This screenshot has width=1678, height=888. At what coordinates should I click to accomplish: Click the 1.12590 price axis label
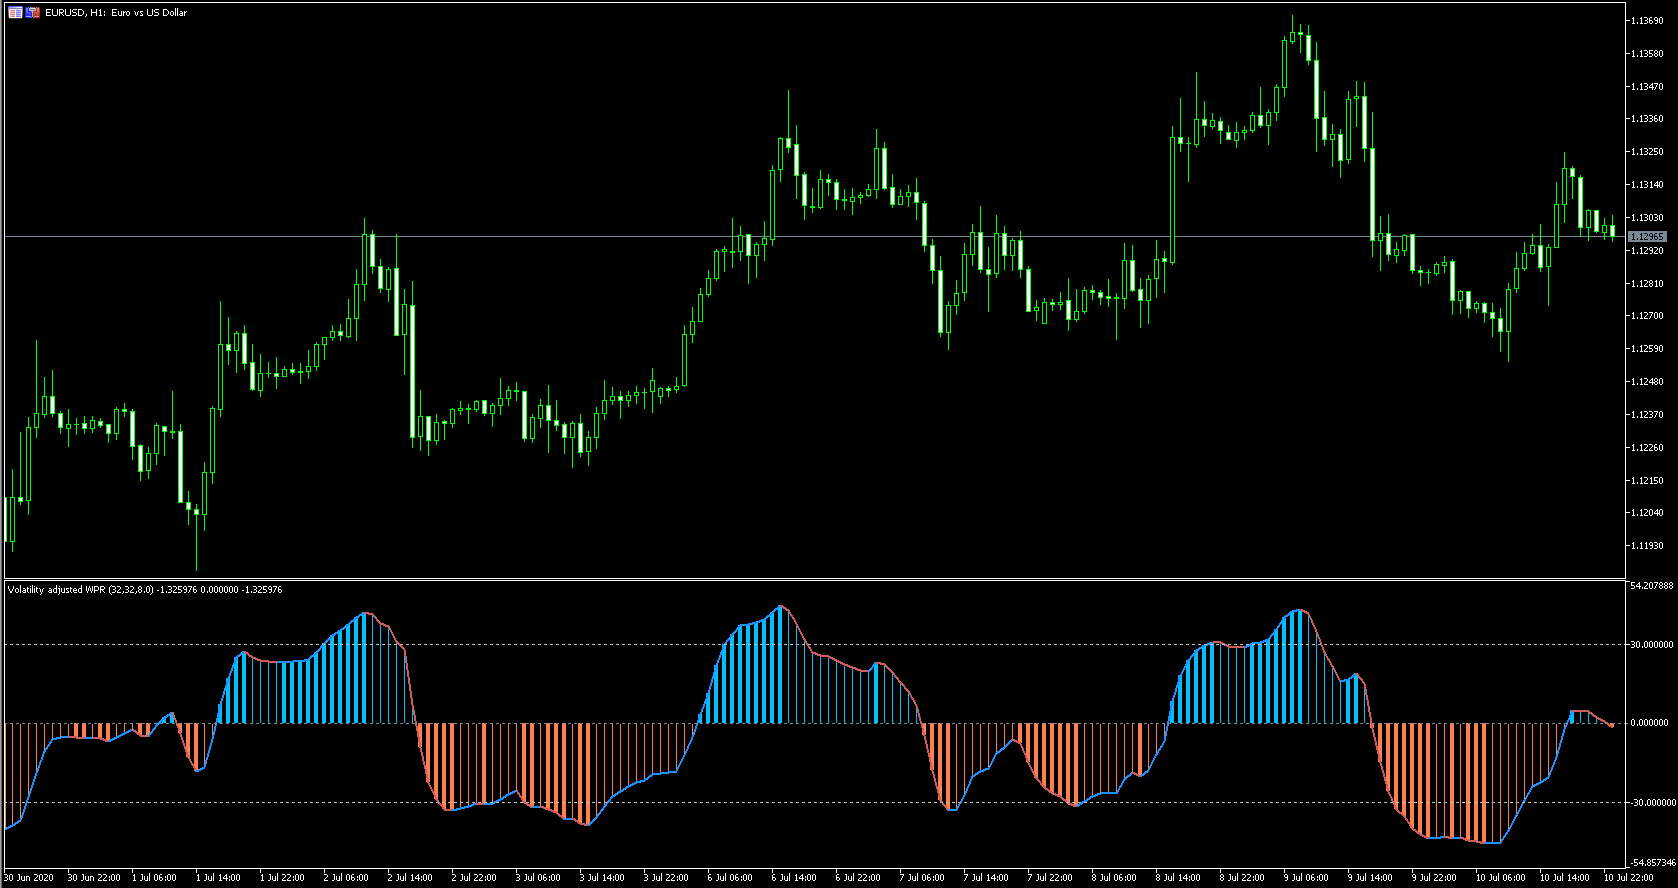1647,349
